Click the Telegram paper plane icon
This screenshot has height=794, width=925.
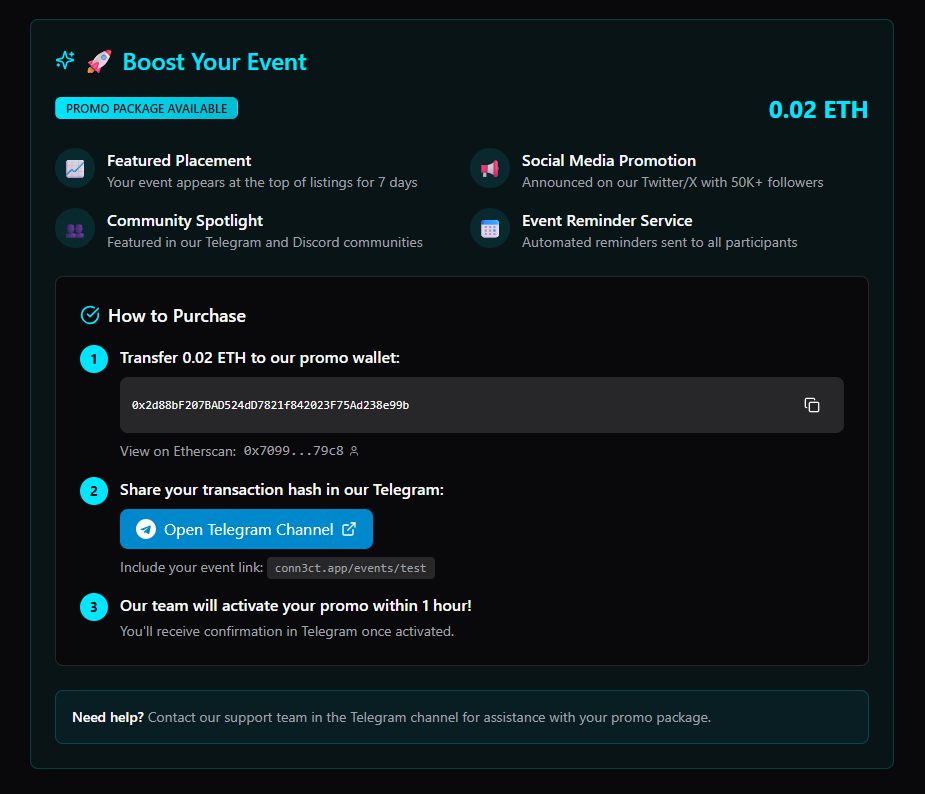tap(146, 529)
